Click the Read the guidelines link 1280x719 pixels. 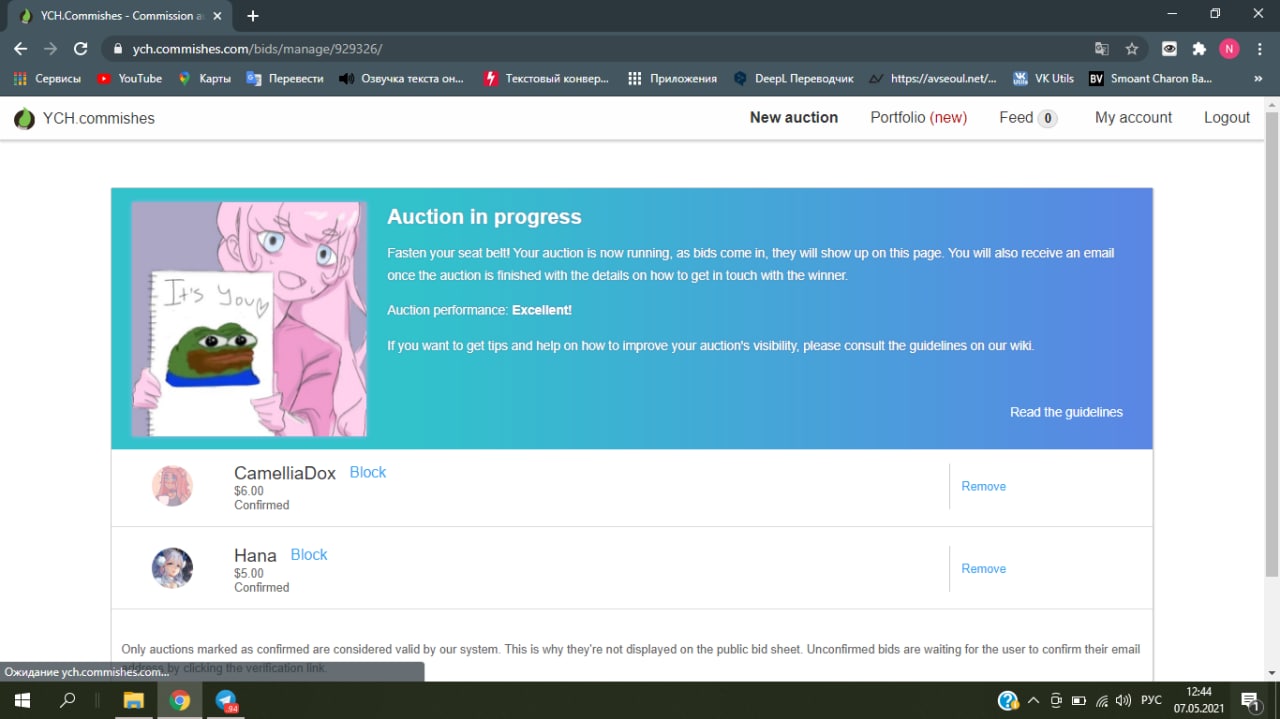[1066, 412]
